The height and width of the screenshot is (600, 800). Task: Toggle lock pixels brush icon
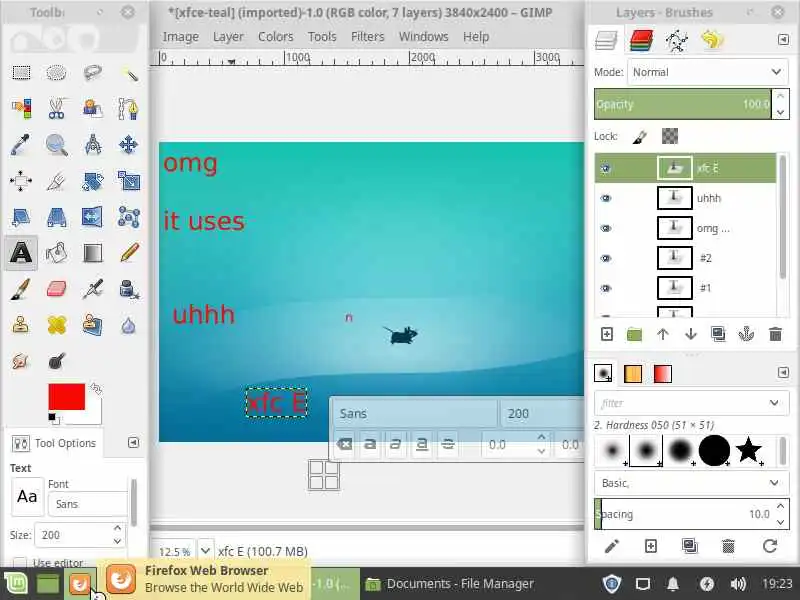tap(640, 136)
